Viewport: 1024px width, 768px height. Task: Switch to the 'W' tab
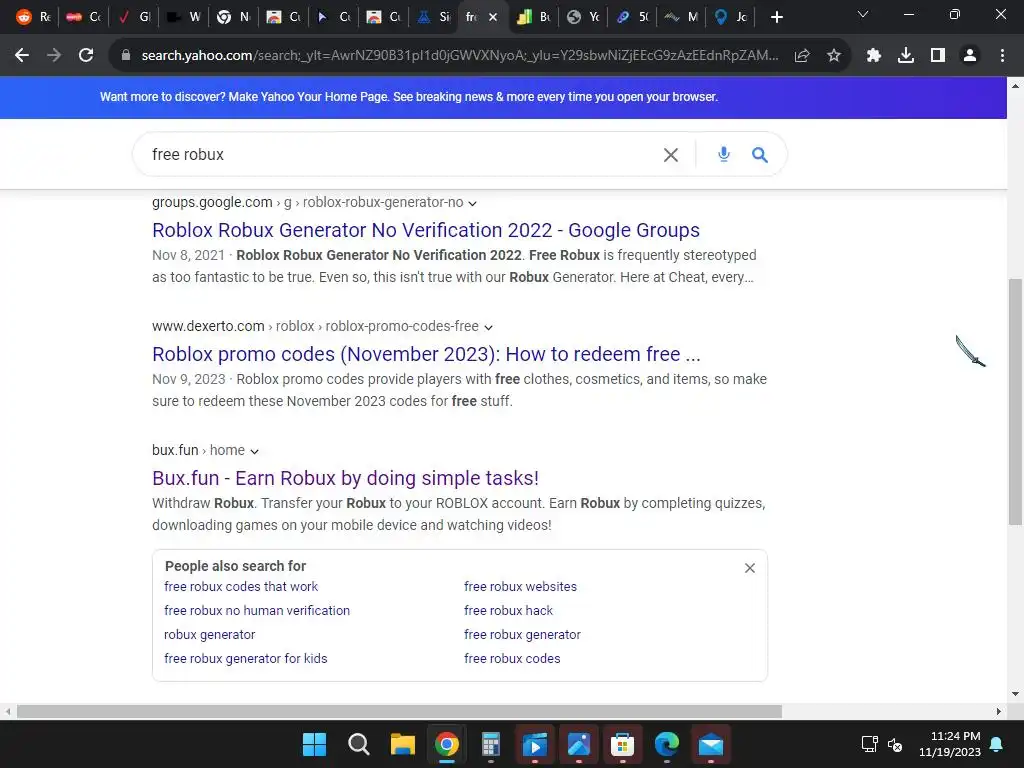(183, 17)
